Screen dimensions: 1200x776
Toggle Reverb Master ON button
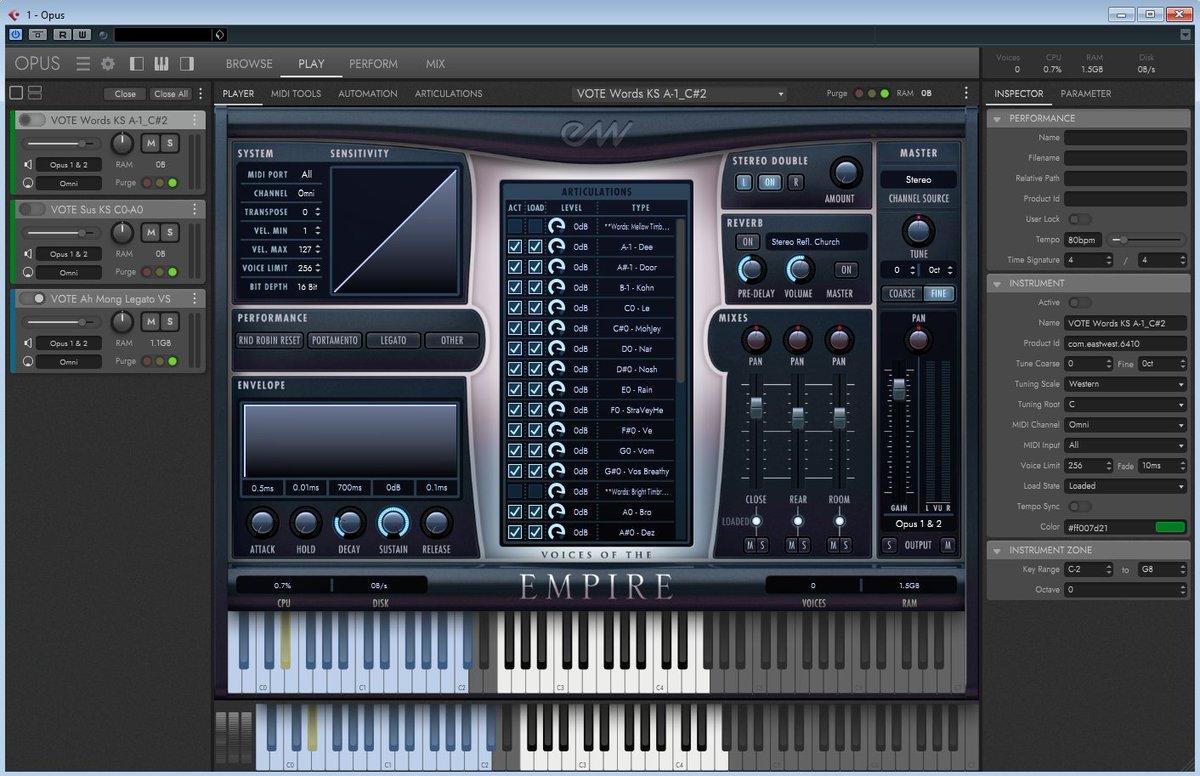(x=846, y=270)
